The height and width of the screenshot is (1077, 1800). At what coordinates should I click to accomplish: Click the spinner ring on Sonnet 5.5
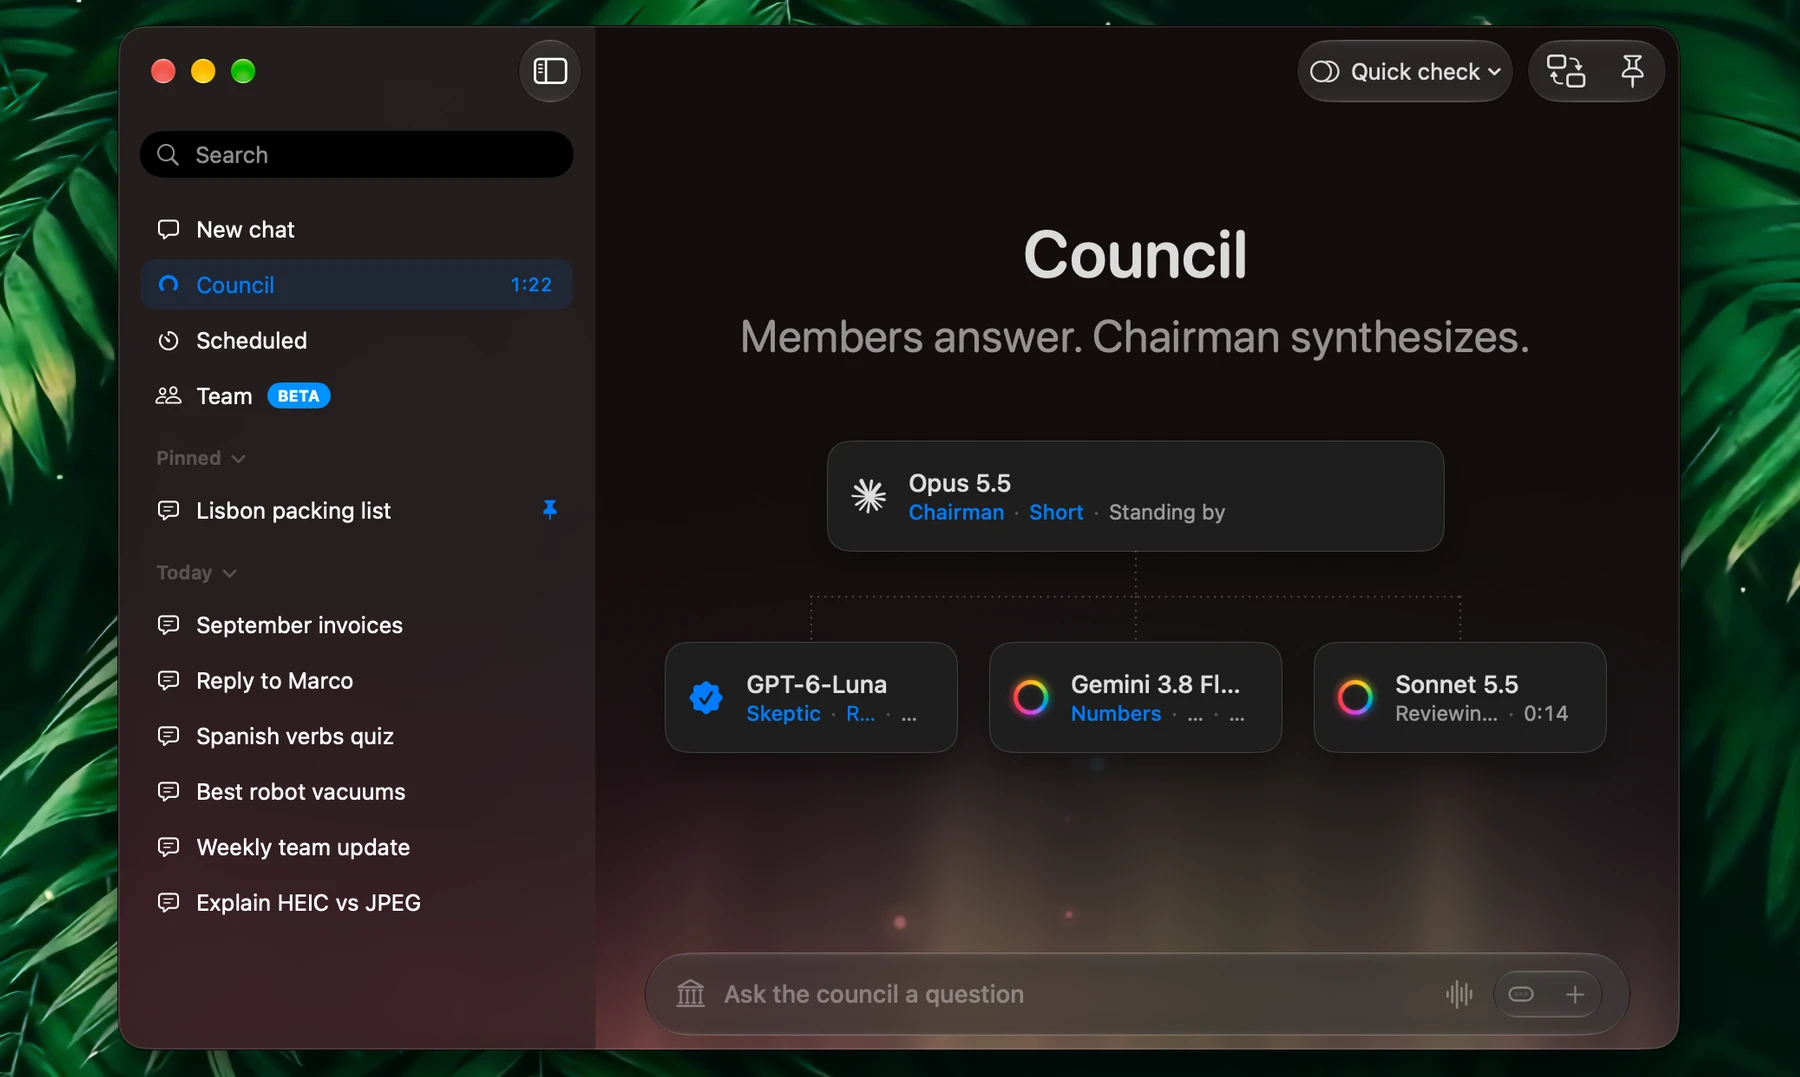coord(1355,697)
